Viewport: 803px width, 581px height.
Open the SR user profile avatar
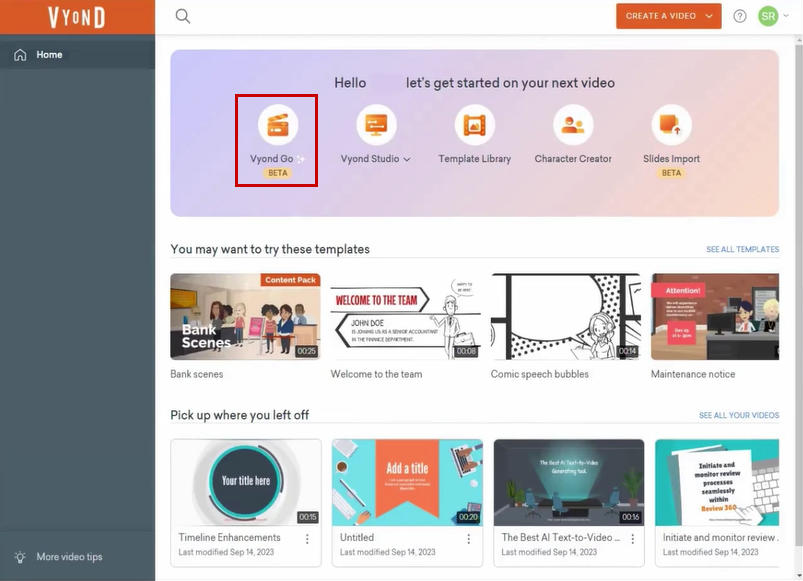[768, 16]
